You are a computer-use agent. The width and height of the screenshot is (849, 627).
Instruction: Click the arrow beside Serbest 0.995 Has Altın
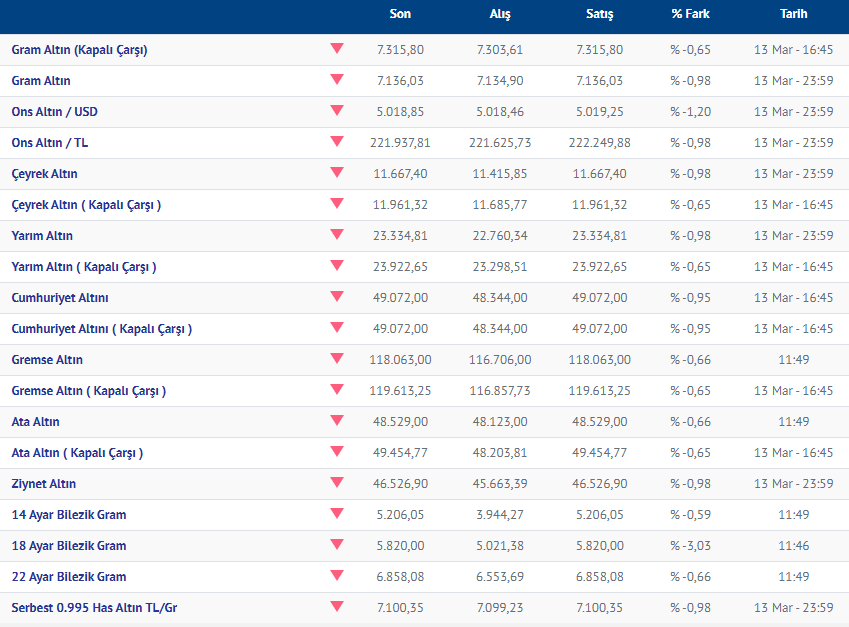(336, 606)
